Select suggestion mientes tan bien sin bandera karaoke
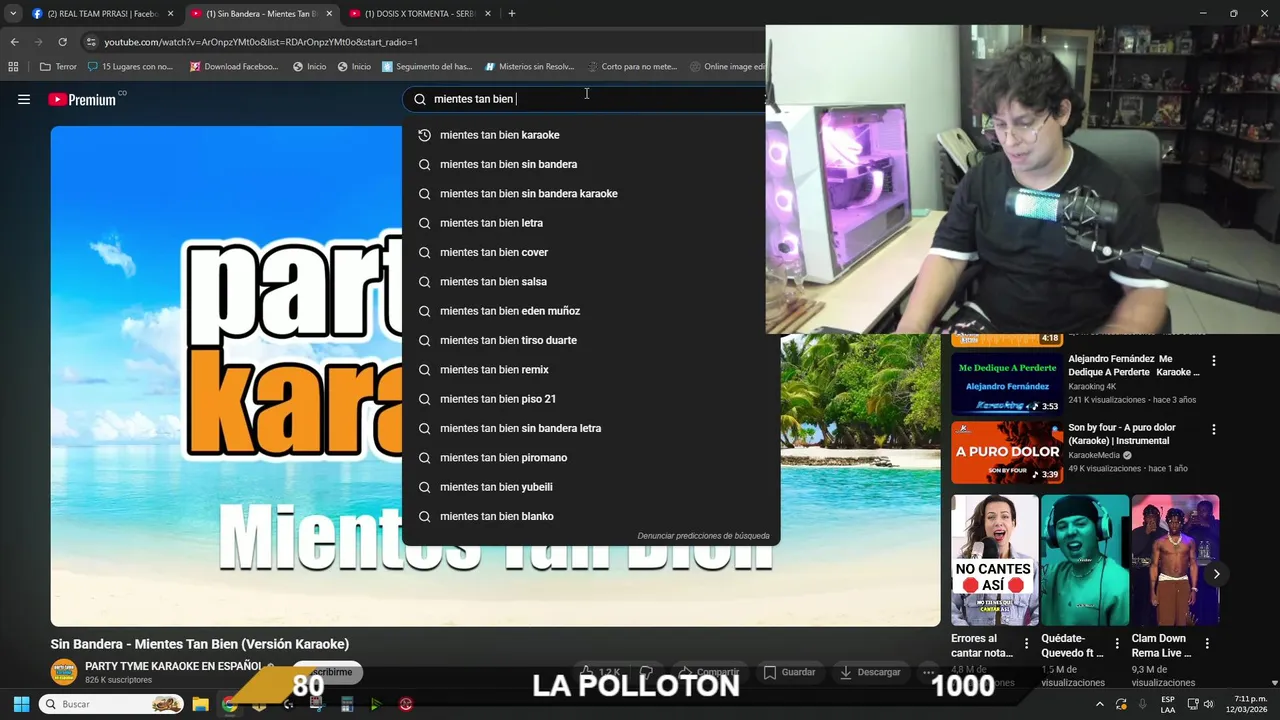 (590, 194)
